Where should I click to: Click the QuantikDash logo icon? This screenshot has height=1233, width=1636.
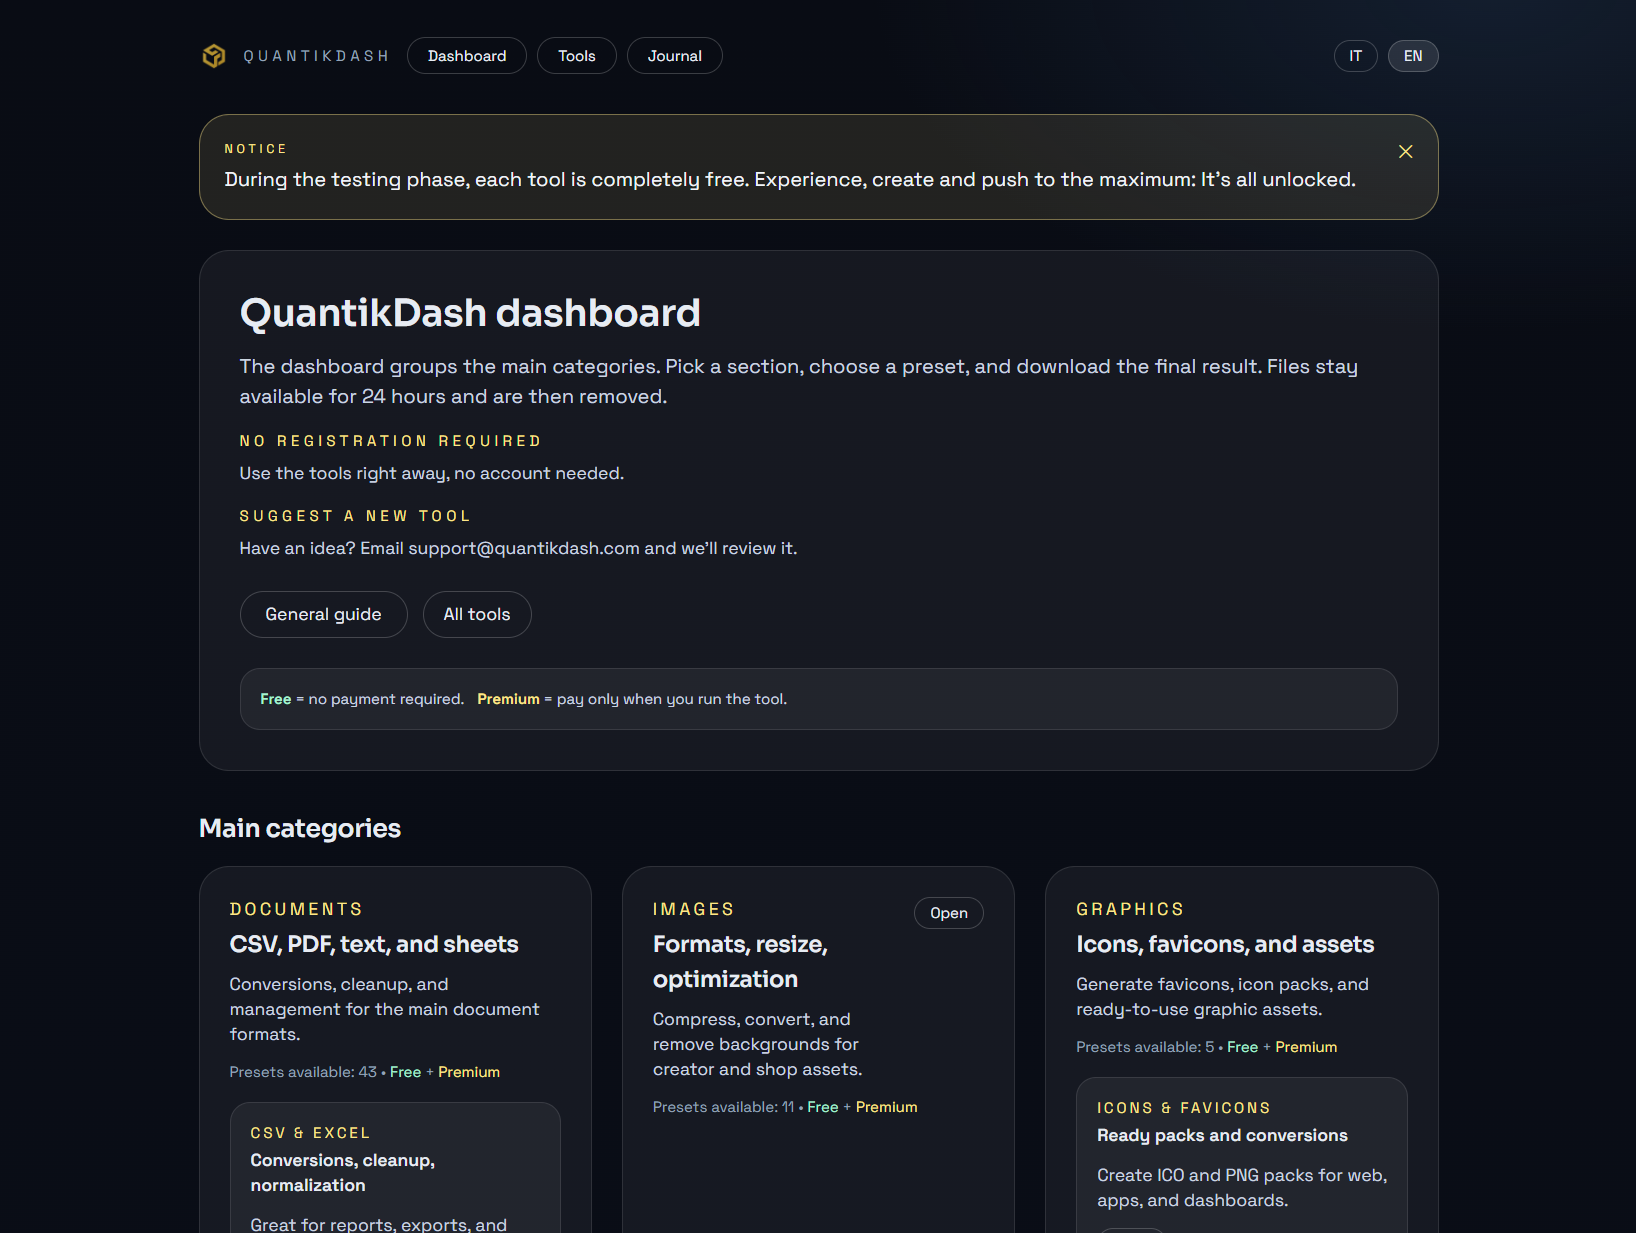coord(214,55)
